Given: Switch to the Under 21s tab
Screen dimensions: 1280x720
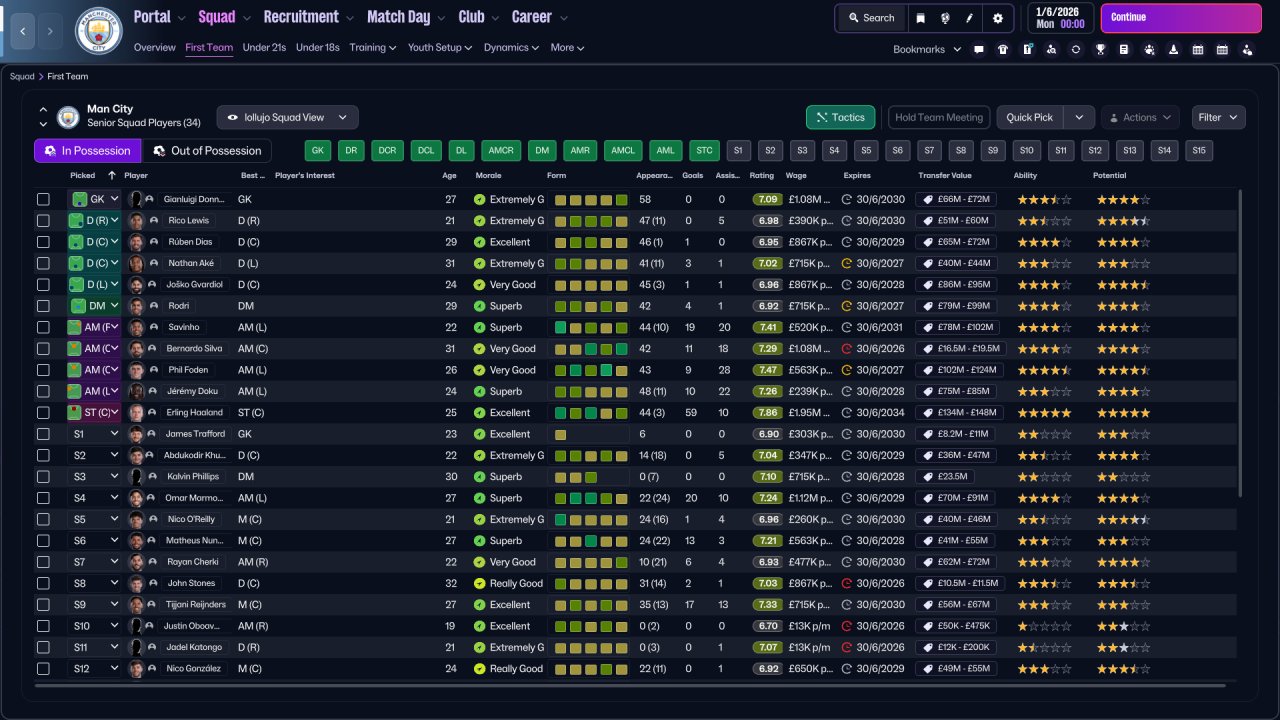Looking at the screenshot, I should tap(264, 47).
